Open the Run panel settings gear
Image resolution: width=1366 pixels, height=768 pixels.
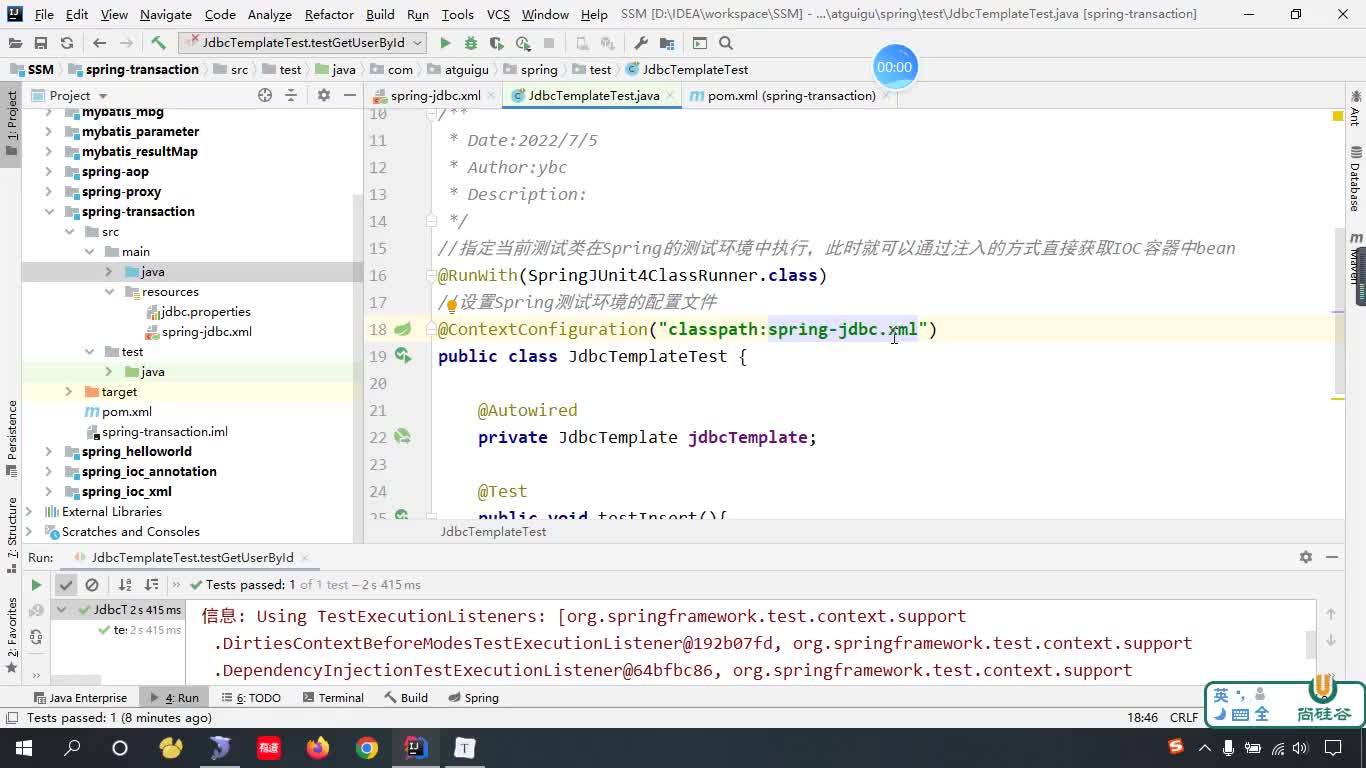1305,557
